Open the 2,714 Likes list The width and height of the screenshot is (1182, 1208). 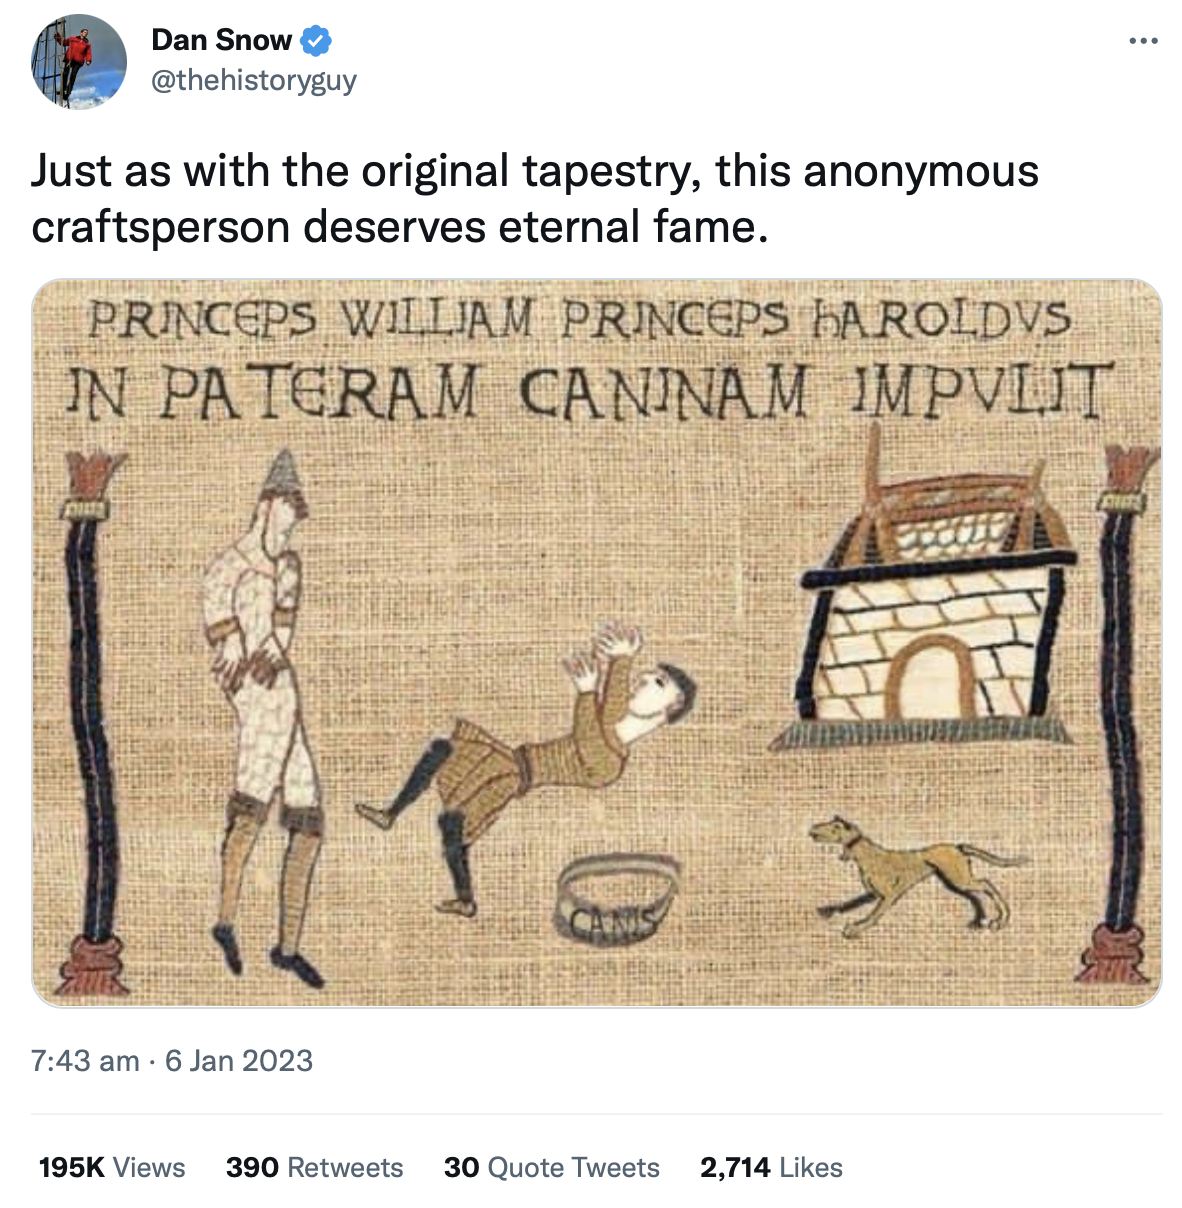tap(771, 1167)
